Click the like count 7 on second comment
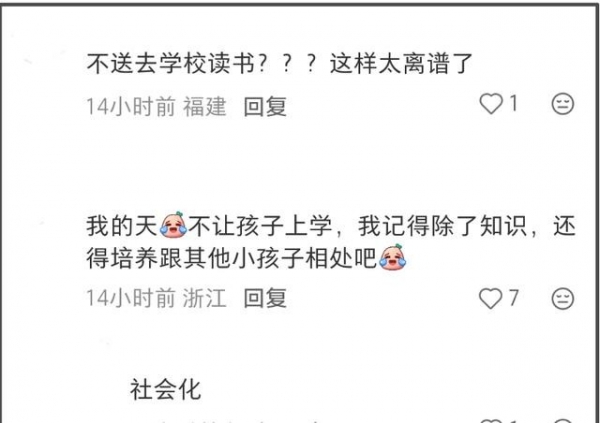 (x=514, y=297)
